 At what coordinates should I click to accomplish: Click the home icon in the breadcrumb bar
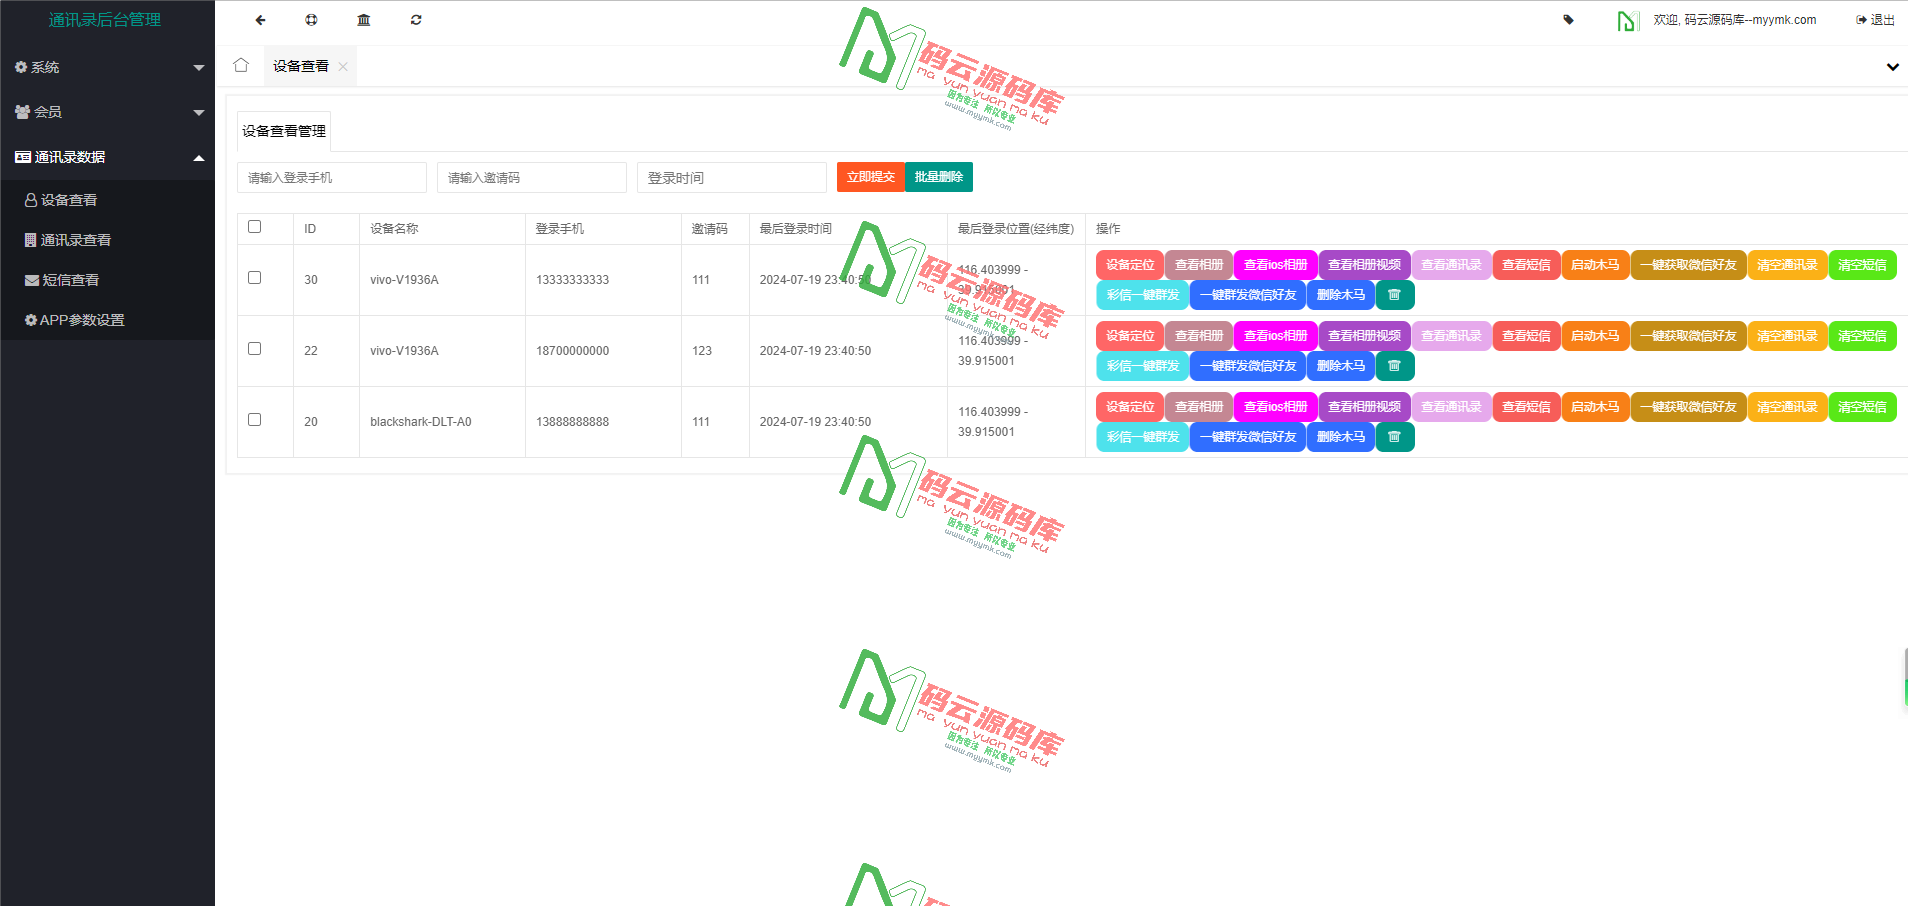tap(241, 64)
